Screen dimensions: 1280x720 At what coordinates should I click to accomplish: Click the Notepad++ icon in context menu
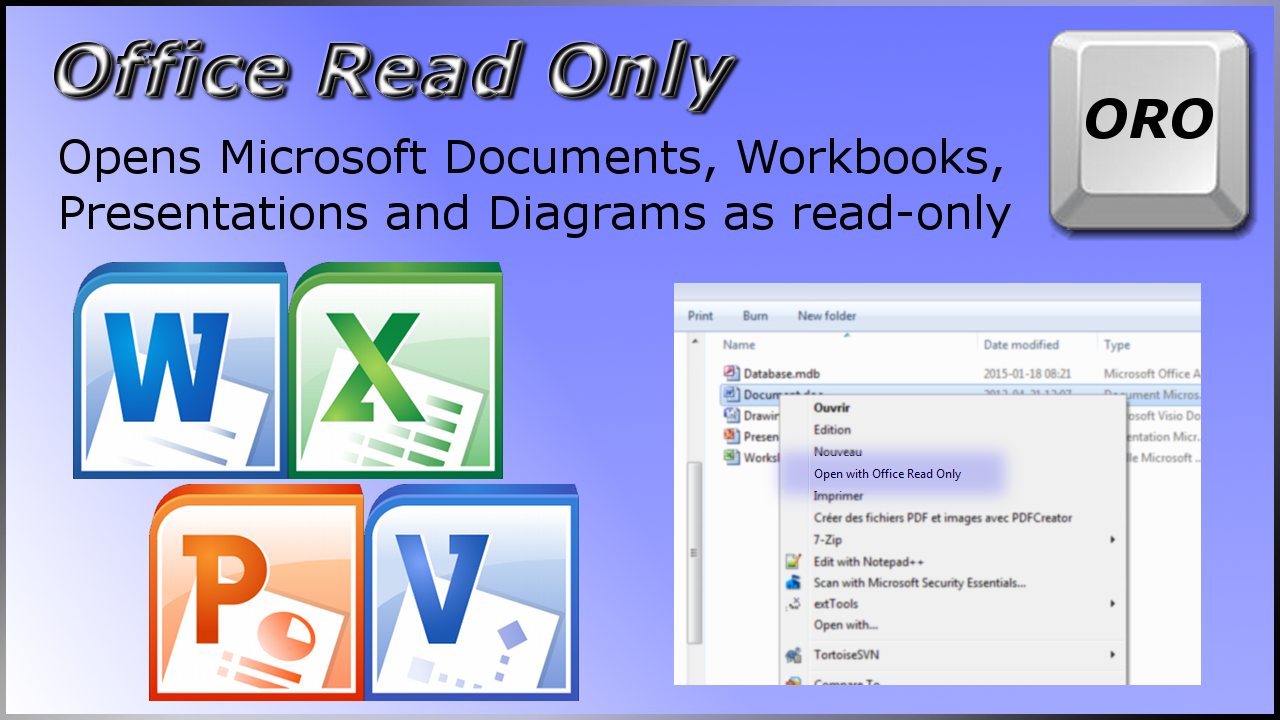[794, 561]
